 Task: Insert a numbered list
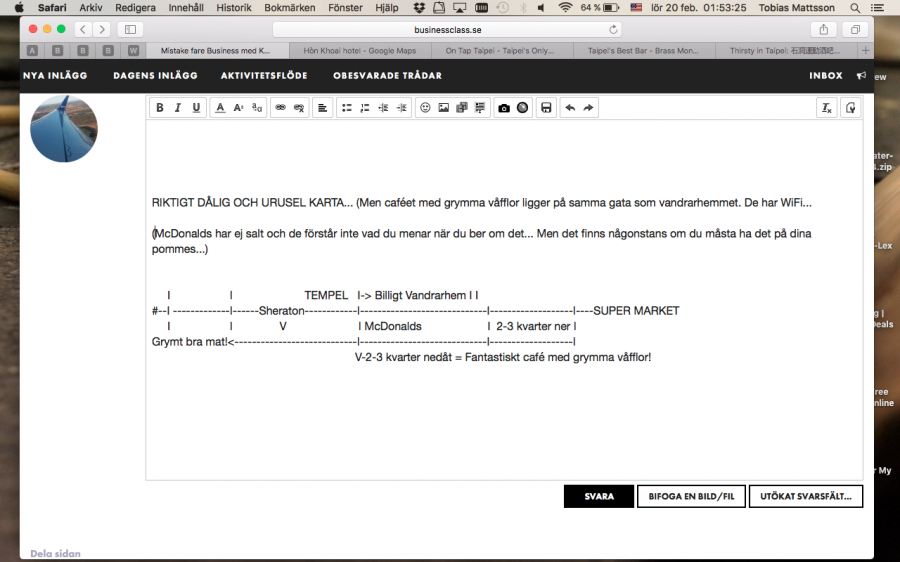(x=365, y=108)
